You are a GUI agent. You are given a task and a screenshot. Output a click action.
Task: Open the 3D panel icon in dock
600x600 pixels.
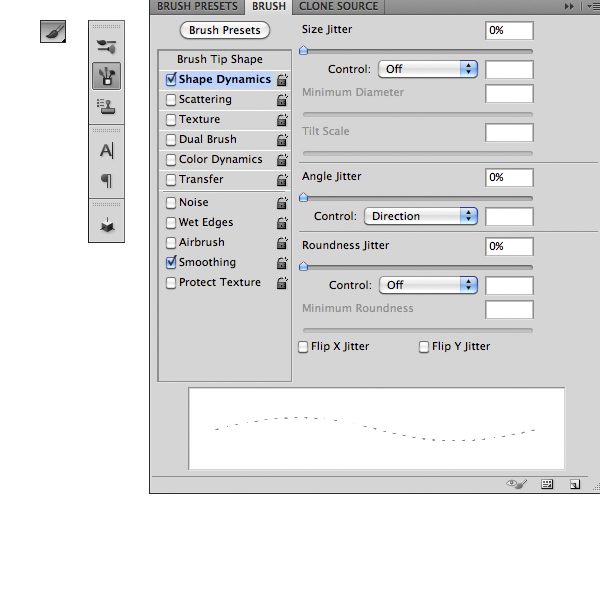(x=106, y=225)
